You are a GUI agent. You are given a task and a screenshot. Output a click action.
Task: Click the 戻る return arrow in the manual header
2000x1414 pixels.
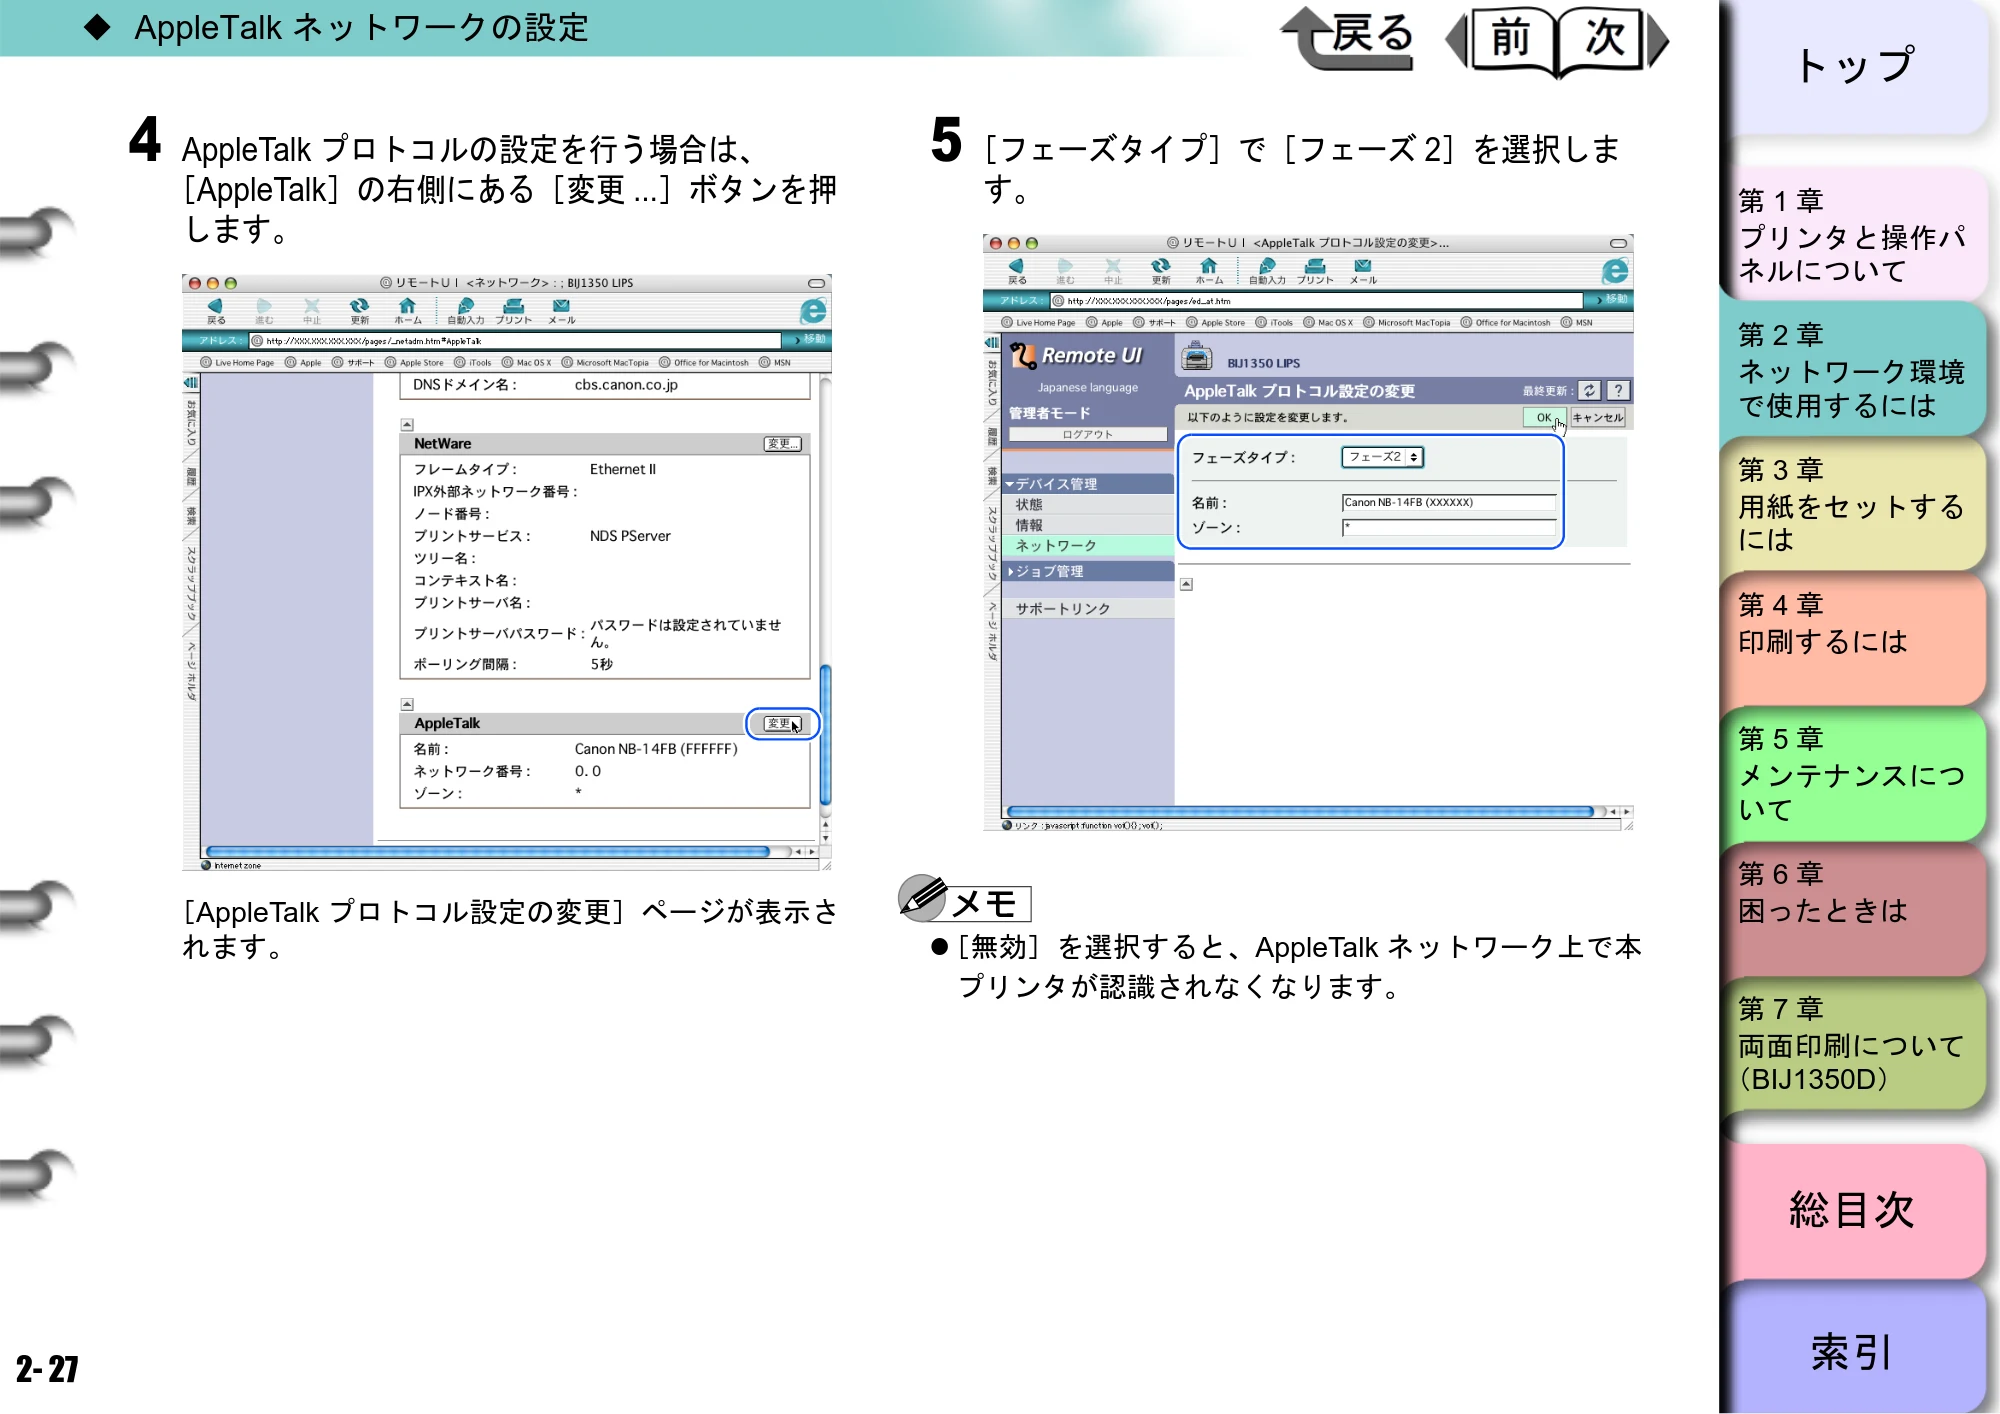click(x=1348, y=38)
